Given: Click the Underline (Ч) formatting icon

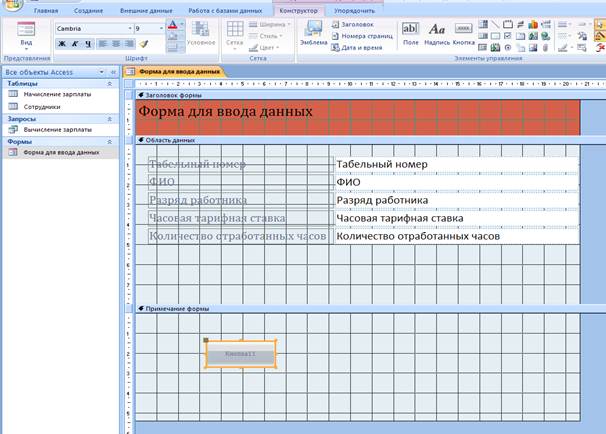Looking at the screenshot, I should [88, 44].
